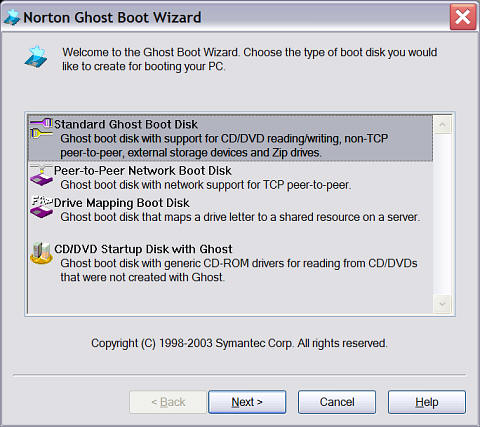Click the Norton Ghost title bar icon
This screenshot has width=480, height=427.
[x=12, y=17]
